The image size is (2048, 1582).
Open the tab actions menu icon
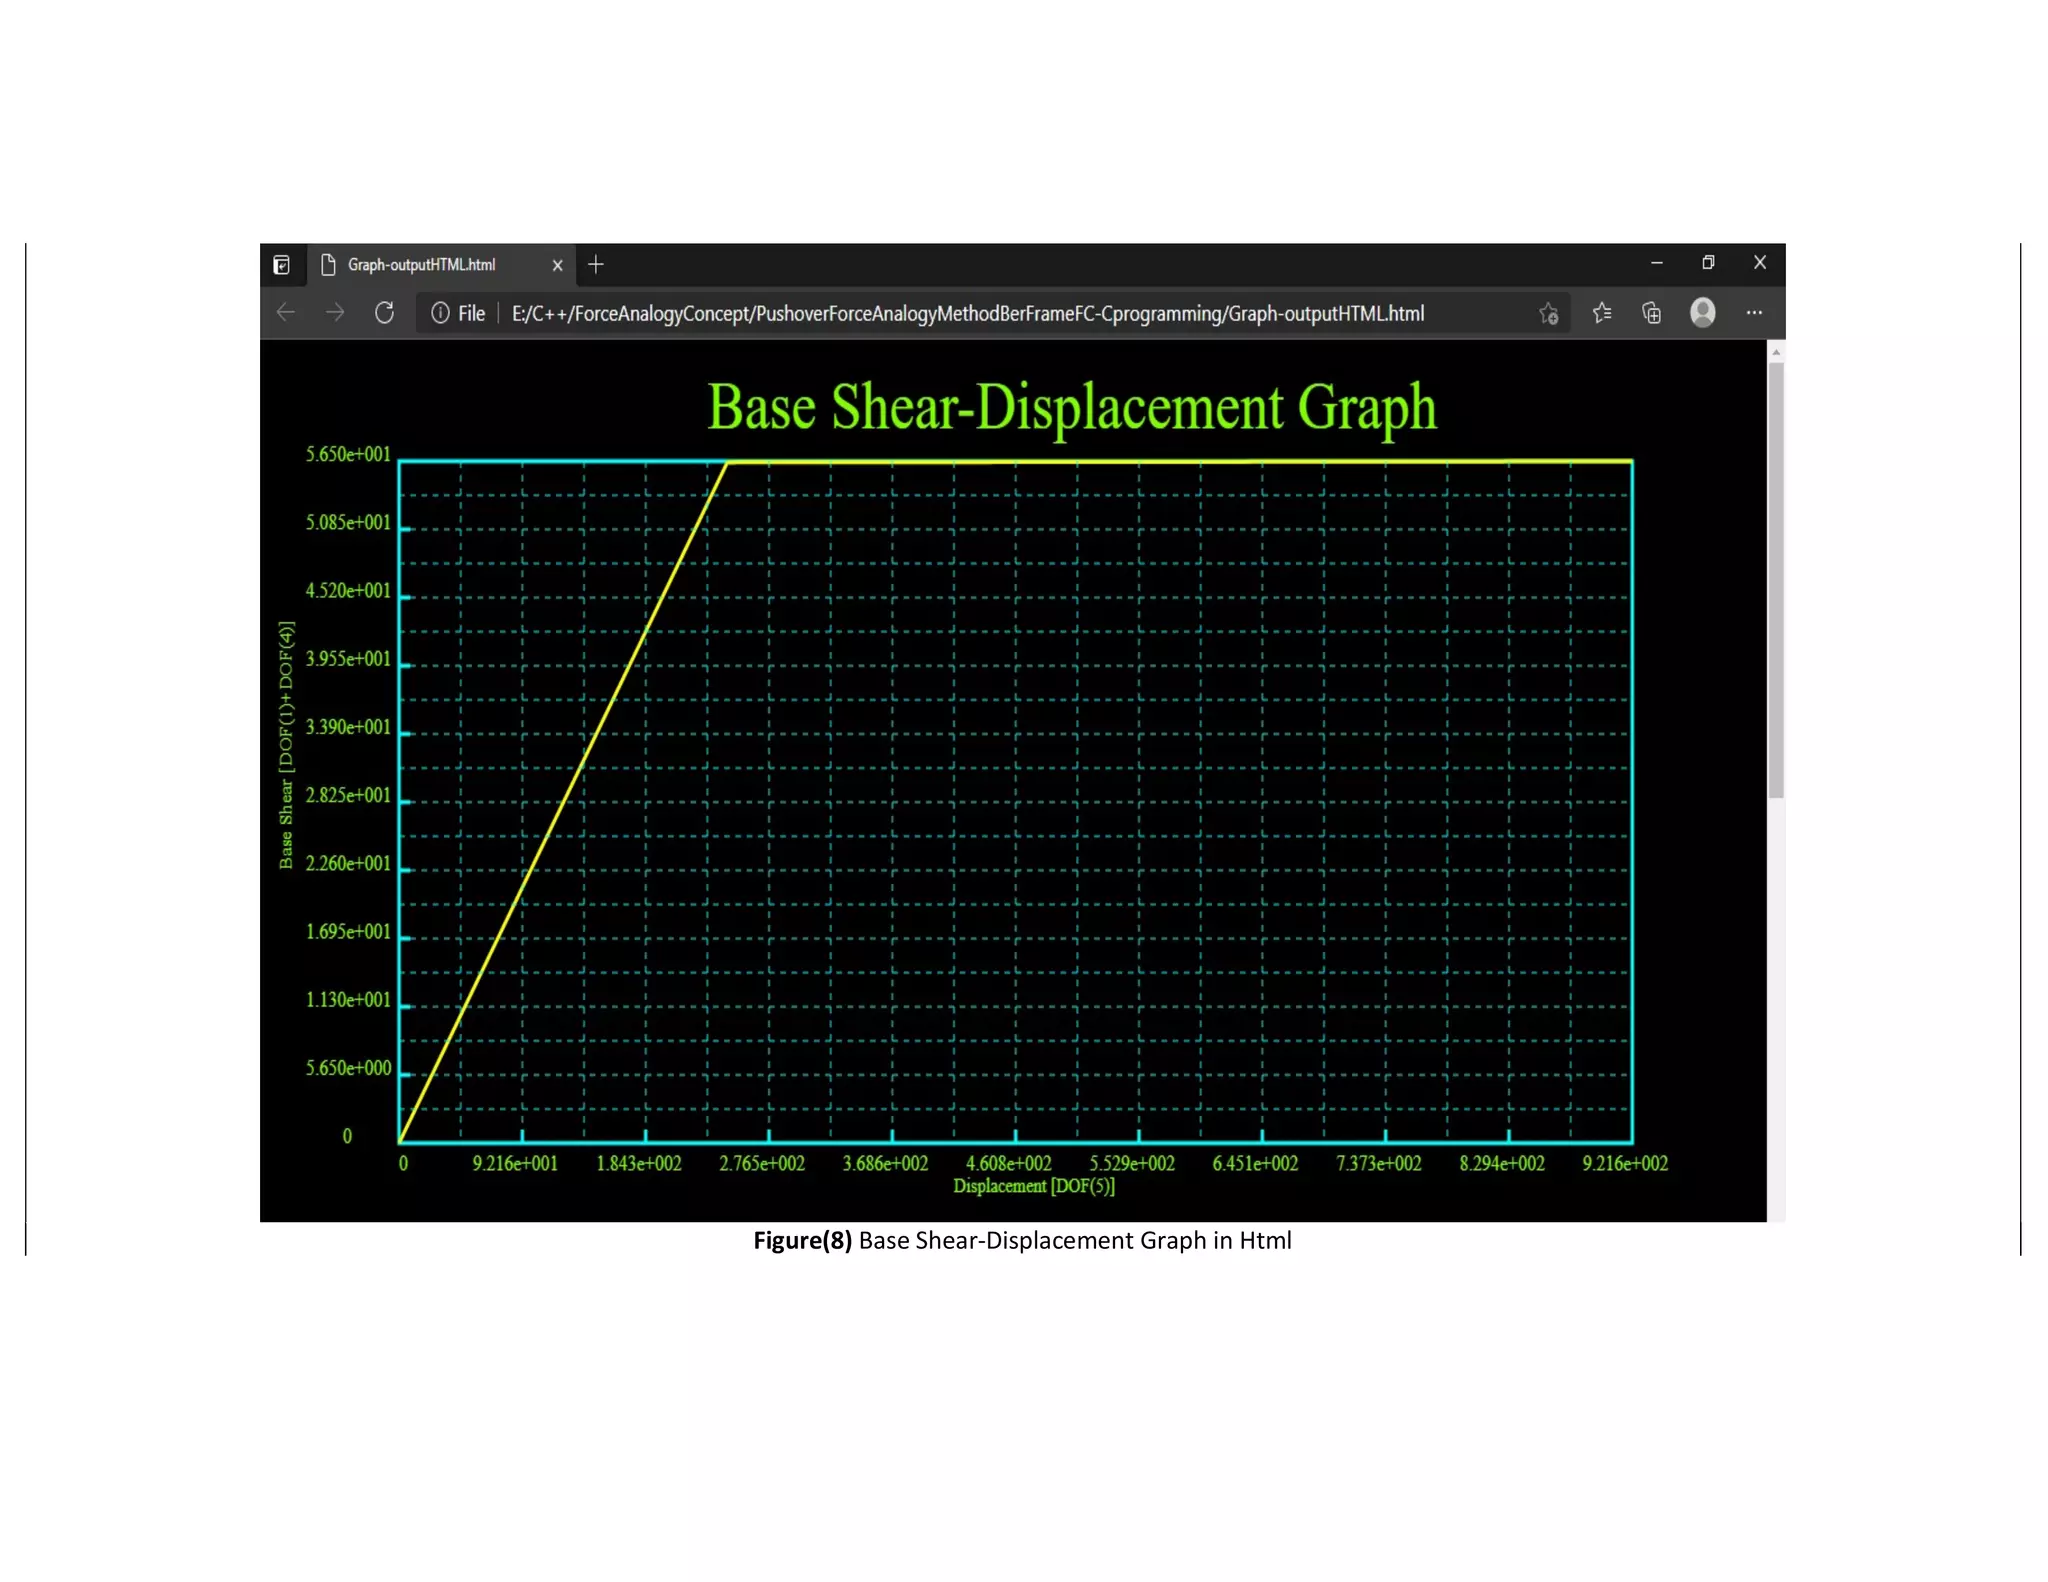tap(282, 265)
